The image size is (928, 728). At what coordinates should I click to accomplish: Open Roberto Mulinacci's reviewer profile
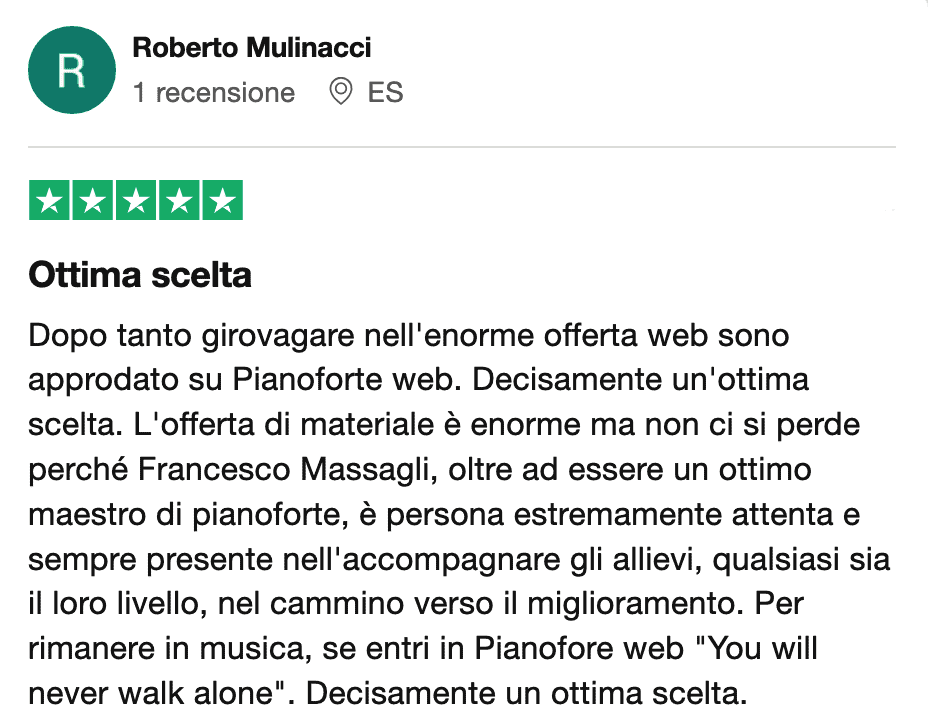pos(251,47)
